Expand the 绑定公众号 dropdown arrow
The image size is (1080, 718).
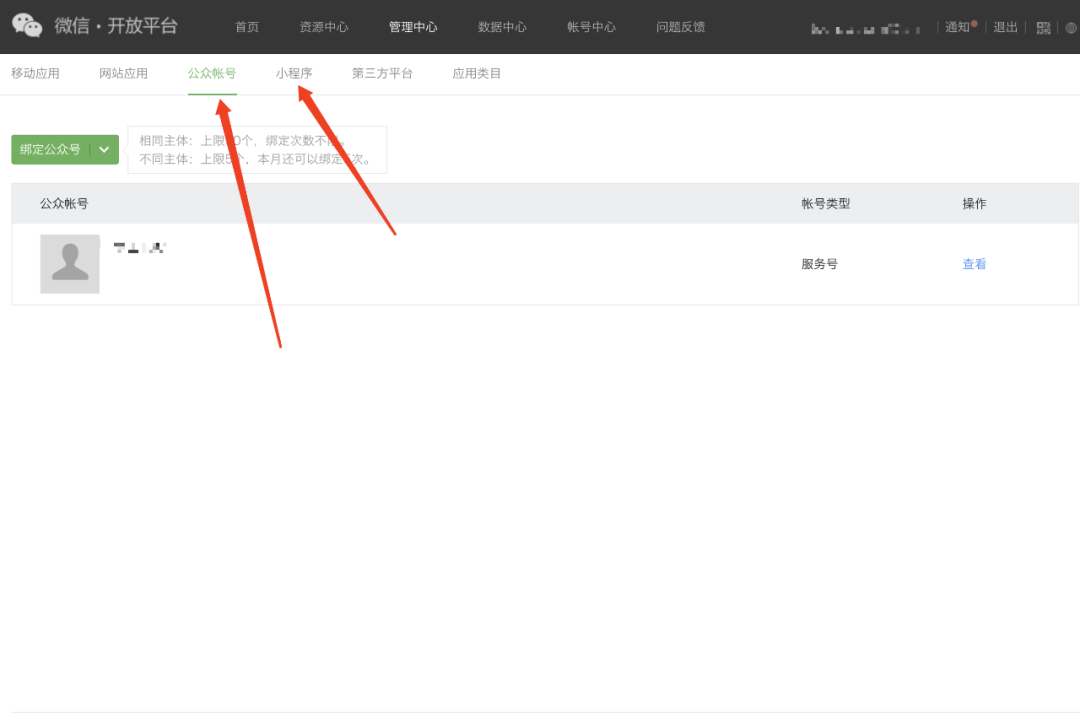tap(104, 148)
